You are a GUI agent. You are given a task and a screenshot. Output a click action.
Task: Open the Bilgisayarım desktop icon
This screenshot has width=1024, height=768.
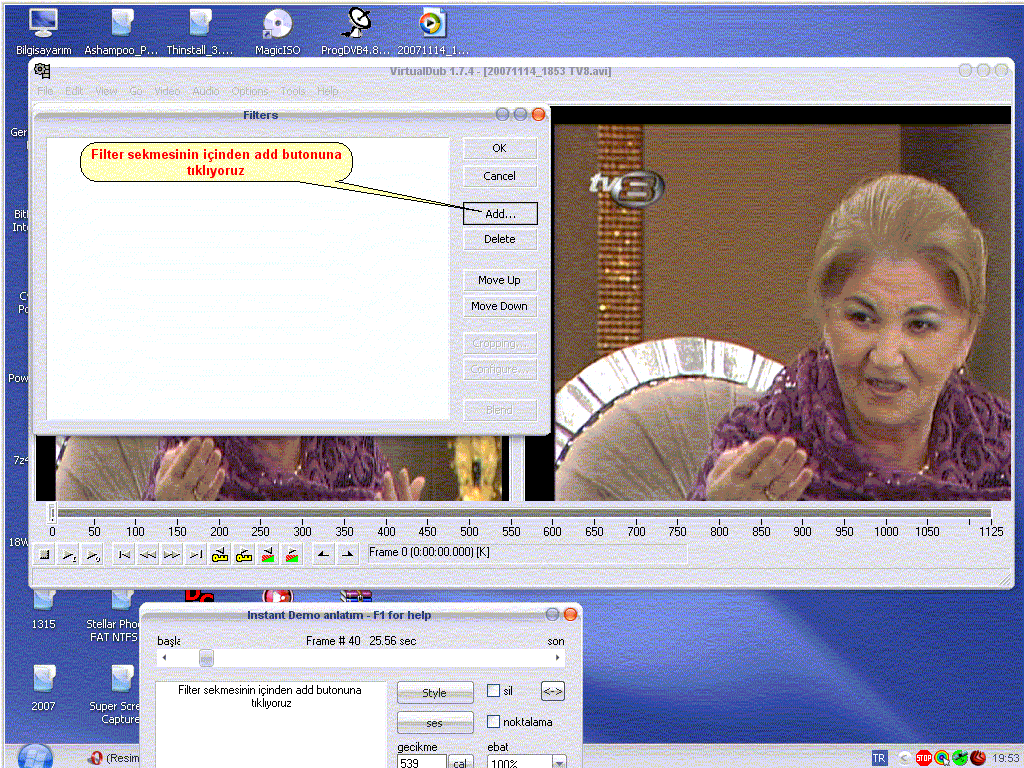point(43,31)
